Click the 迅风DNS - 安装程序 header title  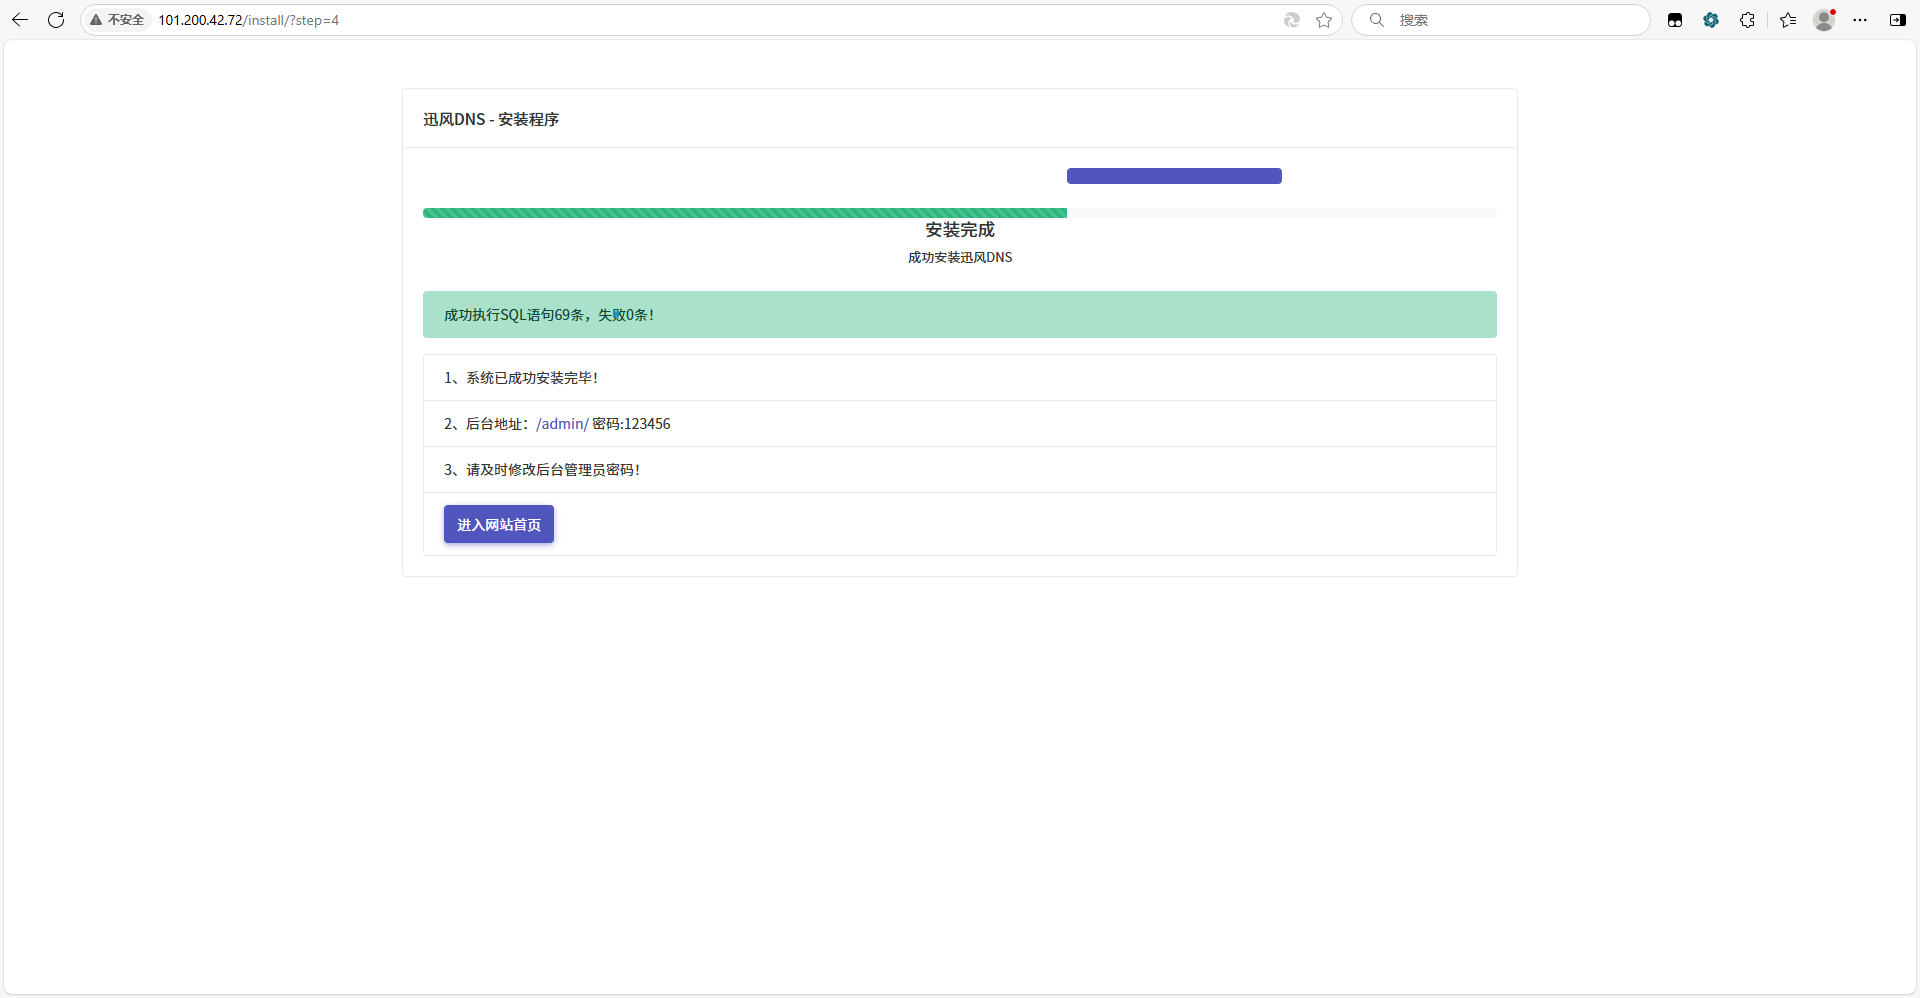pyautogui.click(x=491, y=119)
